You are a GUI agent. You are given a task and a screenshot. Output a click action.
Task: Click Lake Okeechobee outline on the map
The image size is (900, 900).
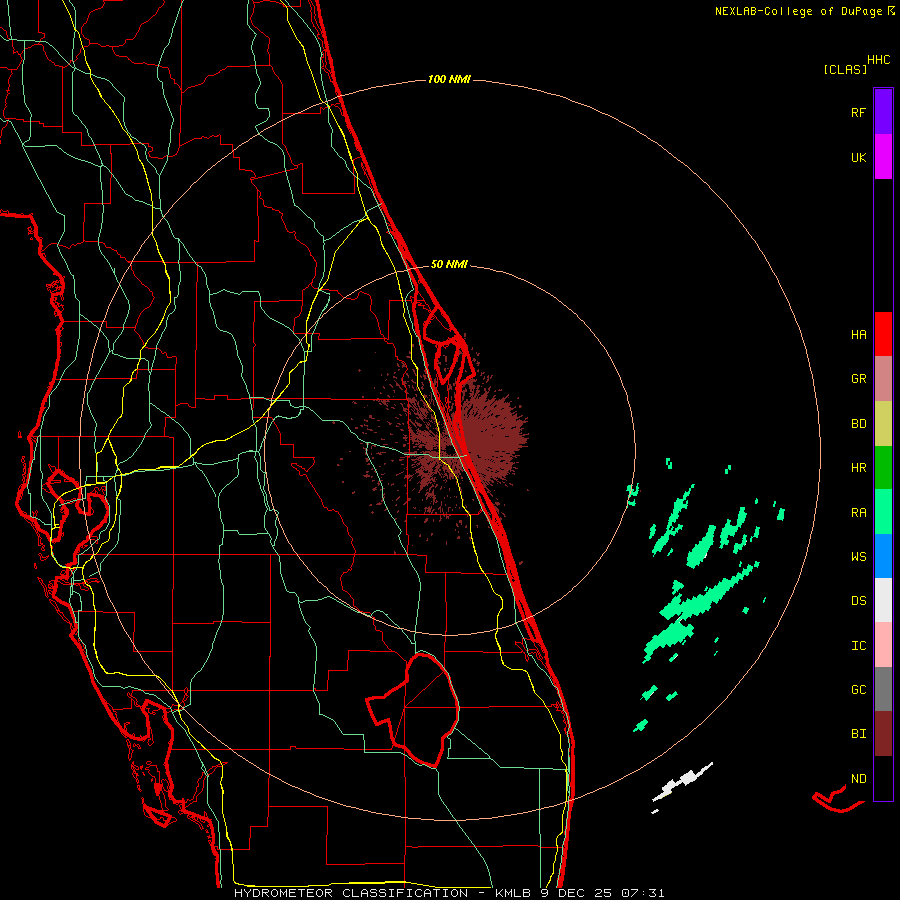pyautogui.click(x=413, y=709)
